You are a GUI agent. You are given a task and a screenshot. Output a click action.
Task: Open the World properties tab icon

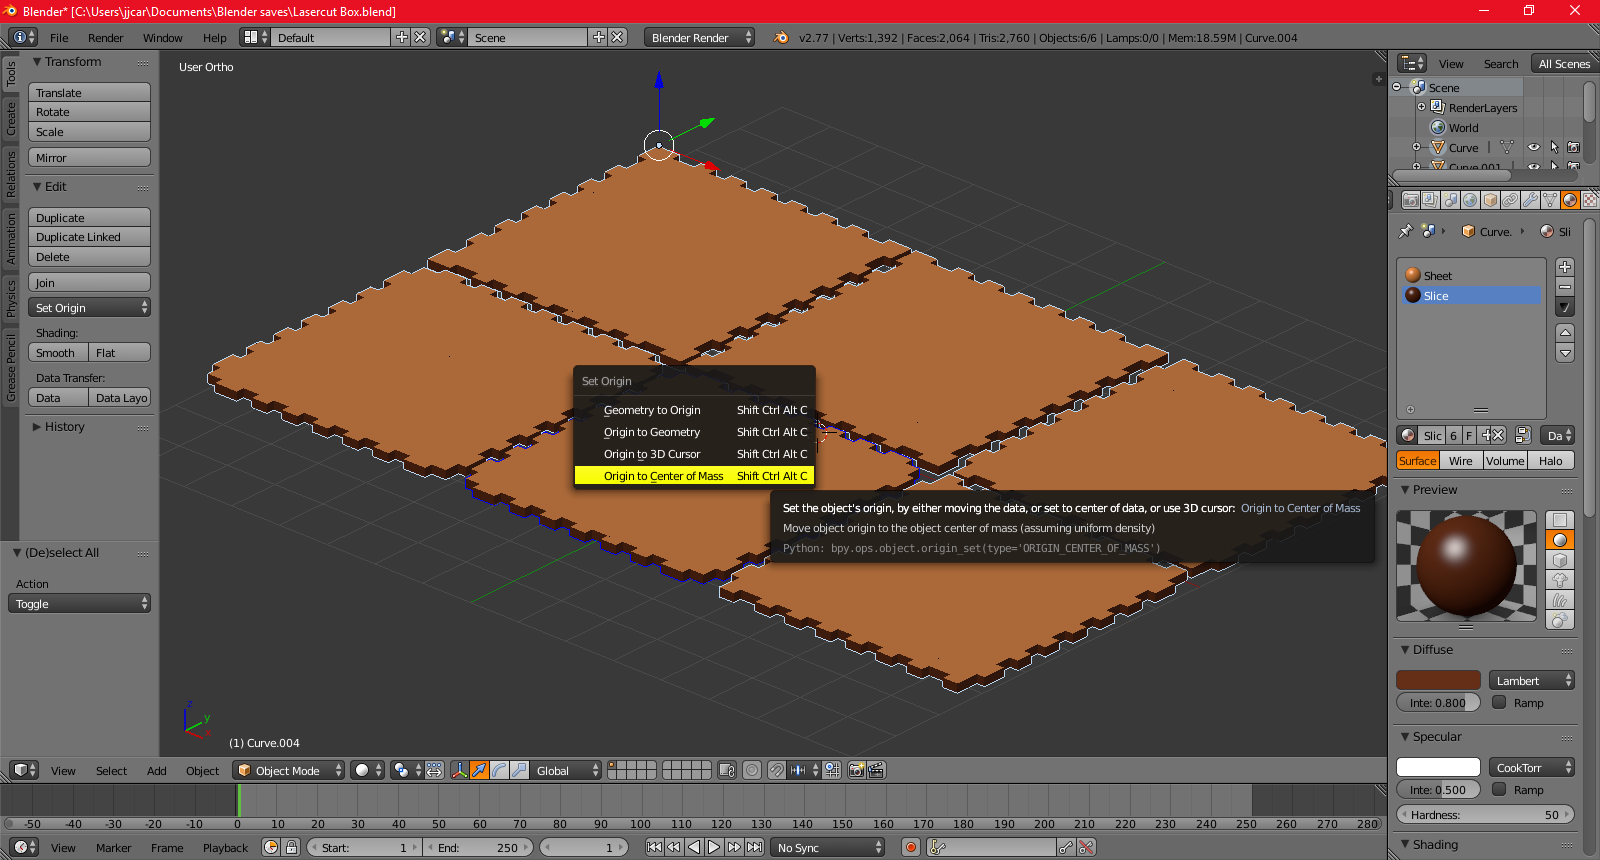(x=1470, y=200)
